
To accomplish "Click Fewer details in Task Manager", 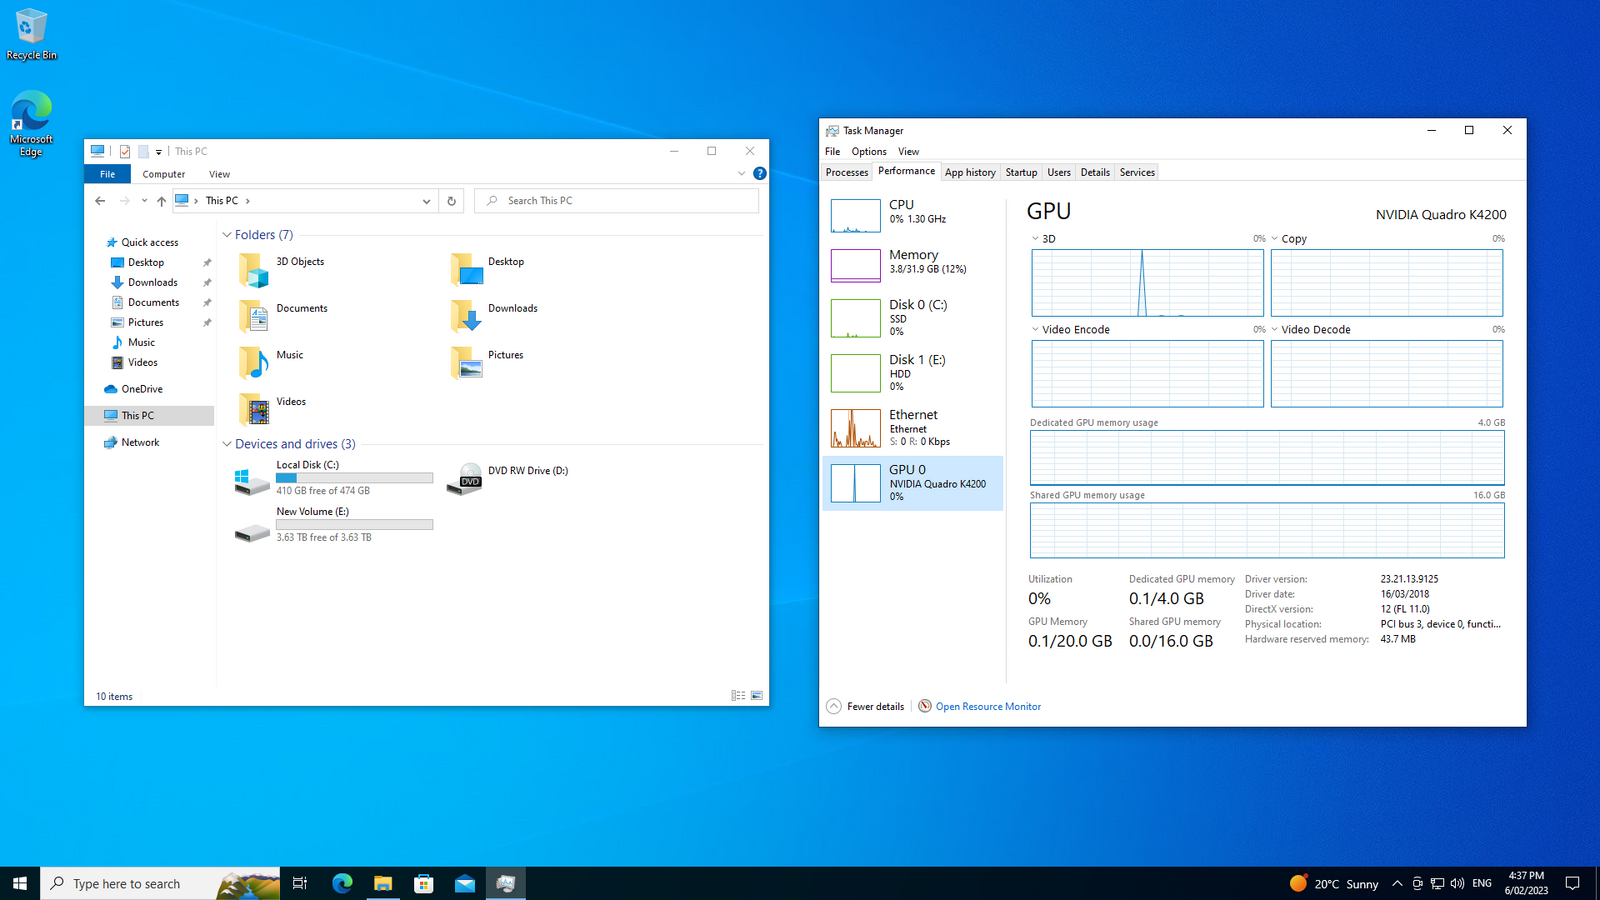I will (866, 707).
